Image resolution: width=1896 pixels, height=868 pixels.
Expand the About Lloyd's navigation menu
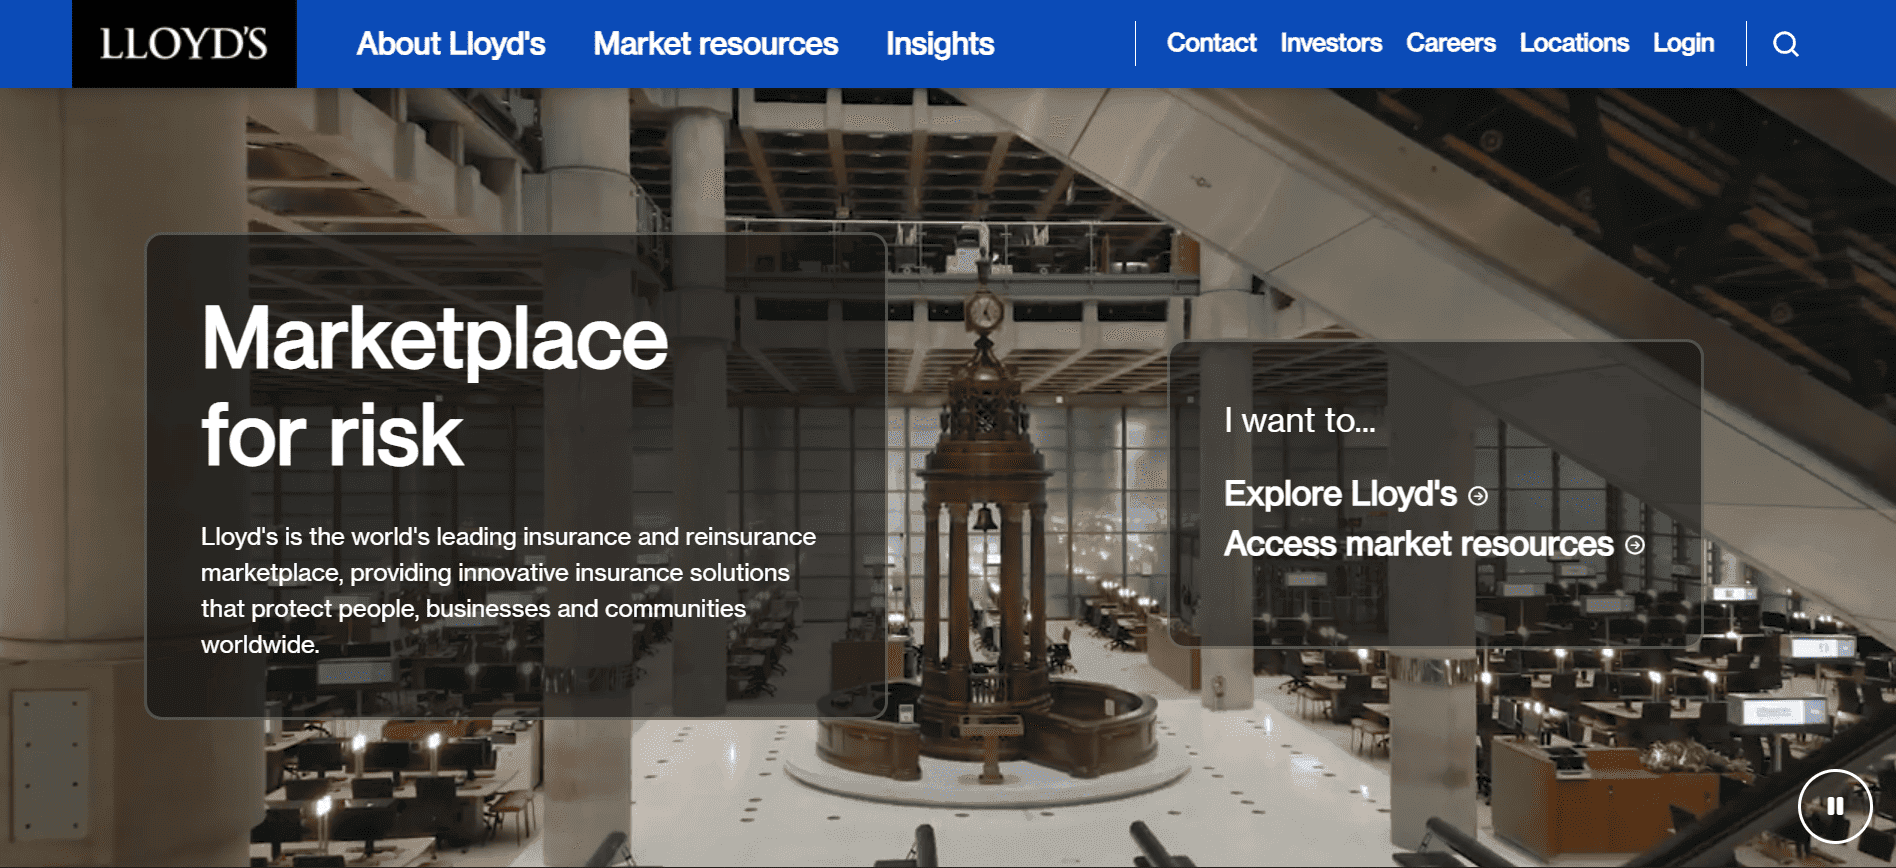[x=450, y=44]
